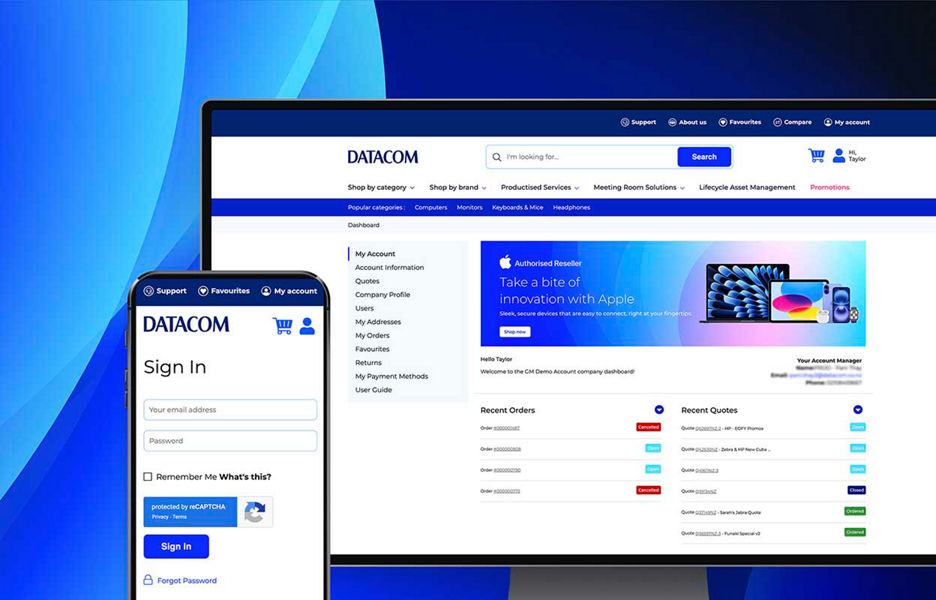Open My Addresses in the sidebar
936x600 pixels.
coord(378,322)
